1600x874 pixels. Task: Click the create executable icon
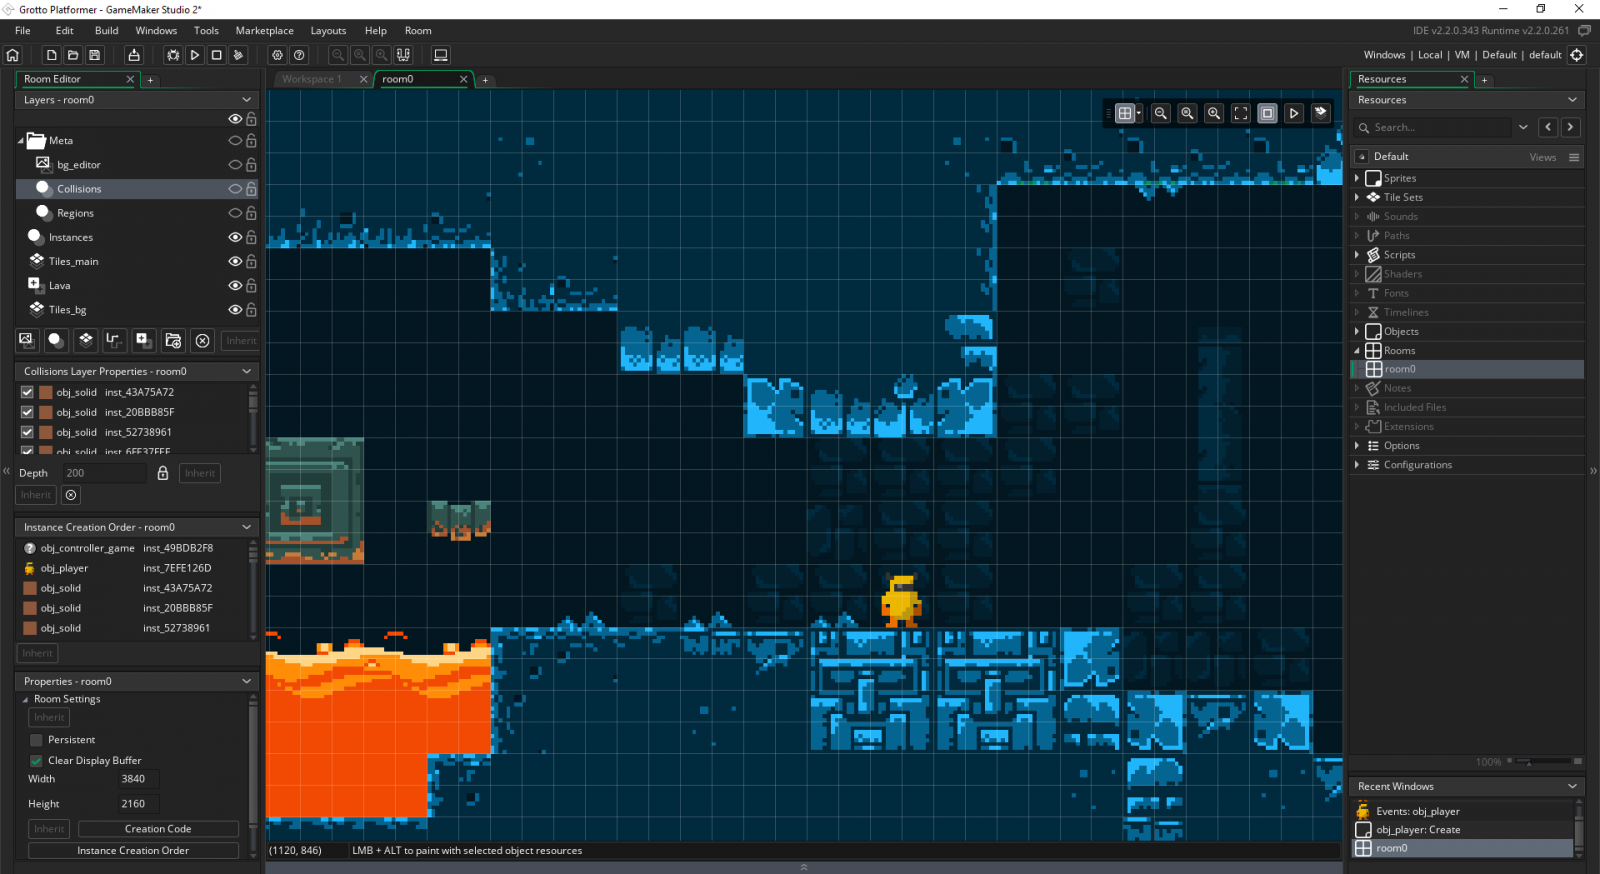point(134,55)
